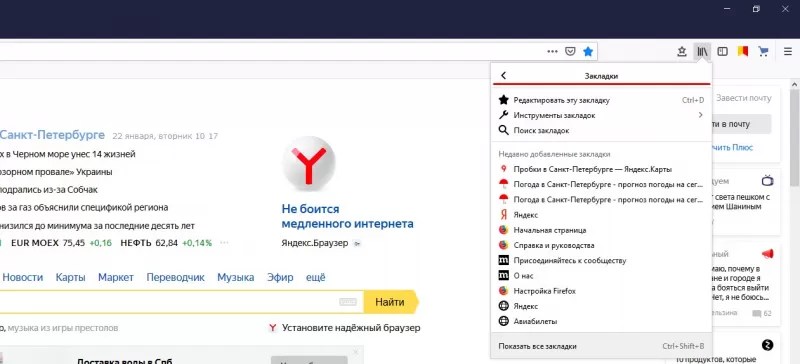Choose Поиск закладок menu entry
The image size is (800, 364).
point(601,131)
